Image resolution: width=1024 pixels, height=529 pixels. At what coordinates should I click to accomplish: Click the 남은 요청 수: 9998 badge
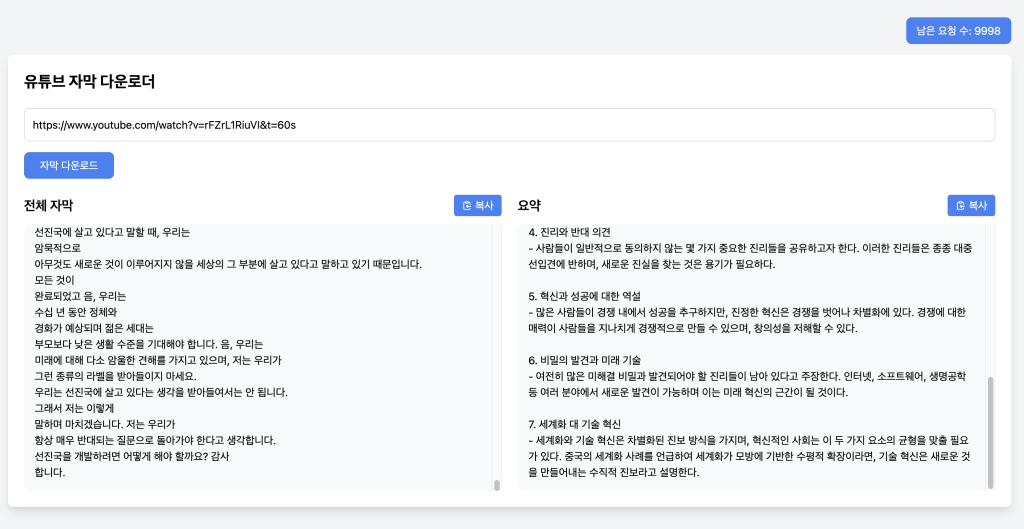pos(959,31)
